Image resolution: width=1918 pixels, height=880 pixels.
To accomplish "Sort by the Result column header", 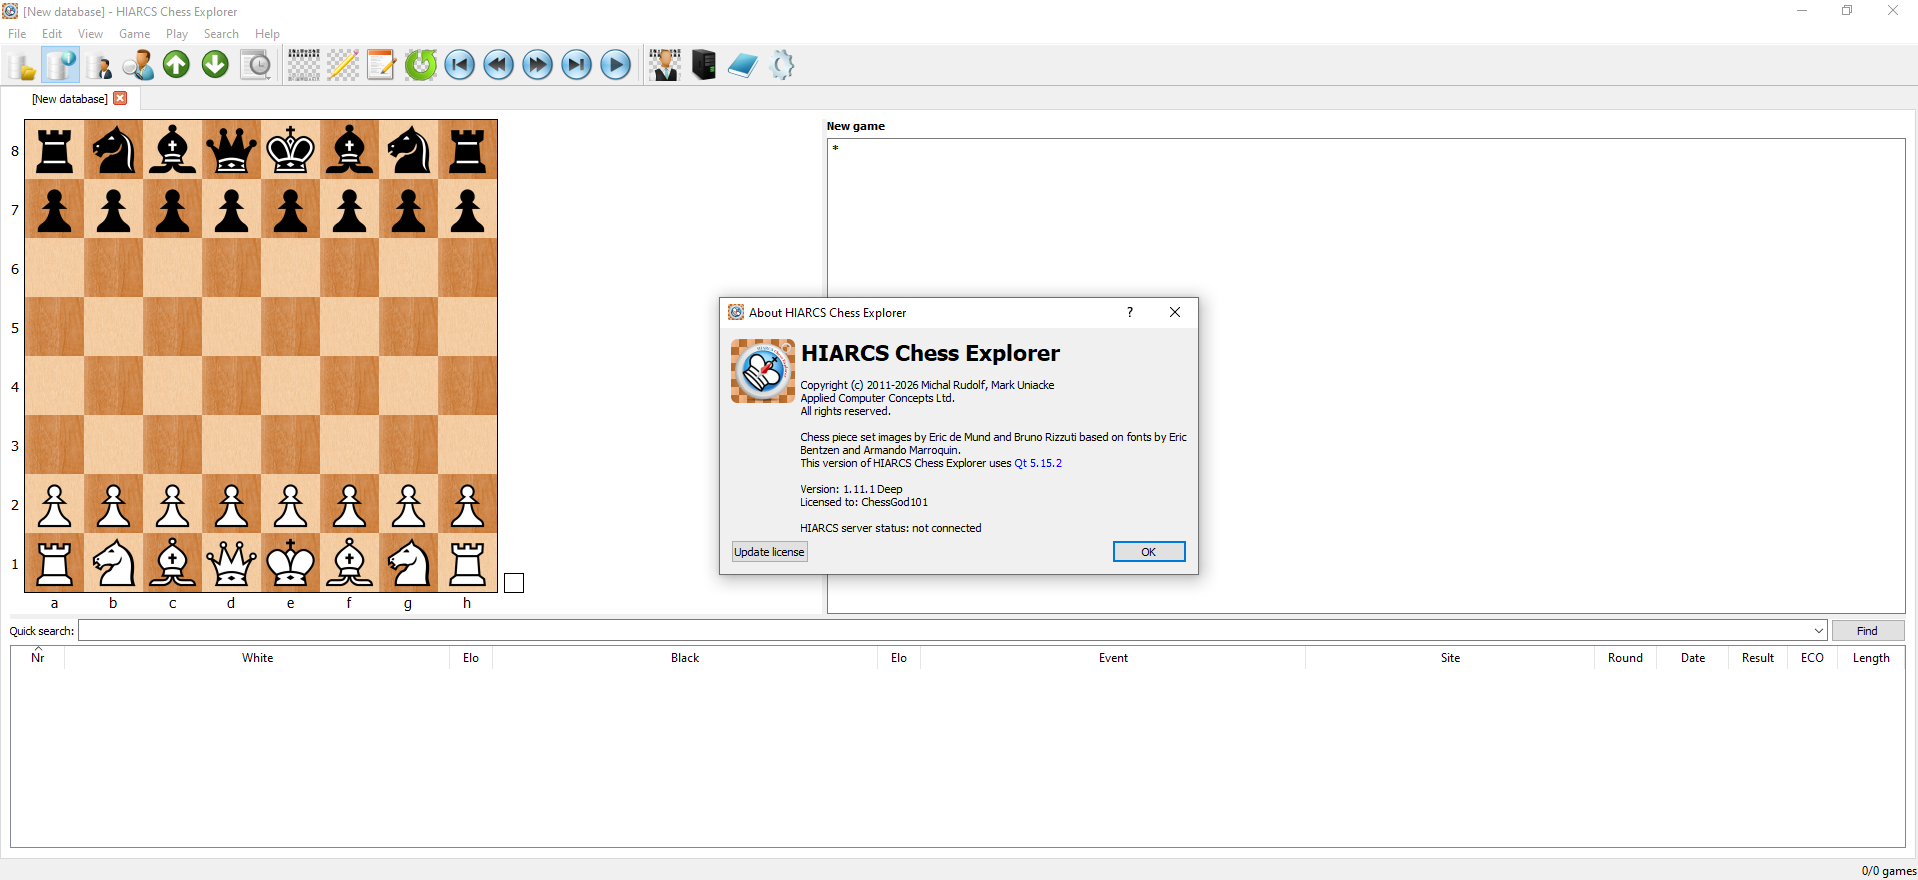I will tap(1758, 658).
